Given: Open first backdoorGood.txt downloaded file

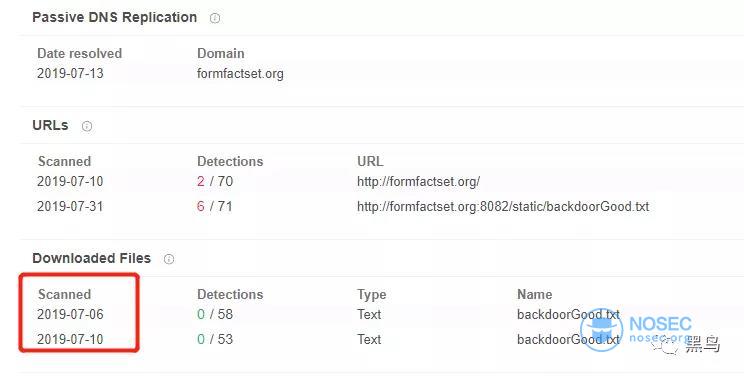Looking at the screenshot, I should [568, 314].
